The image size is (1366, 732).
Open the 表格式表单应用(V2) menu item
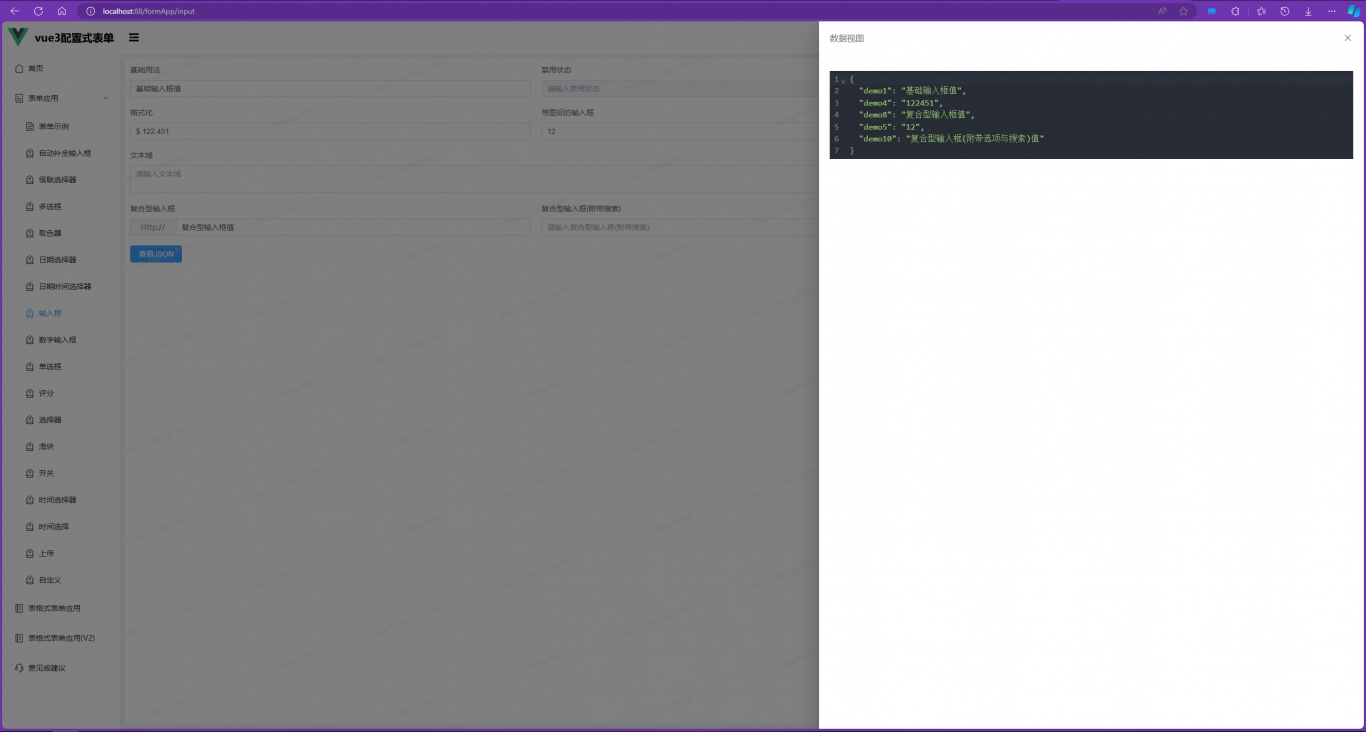pos(62,638)
